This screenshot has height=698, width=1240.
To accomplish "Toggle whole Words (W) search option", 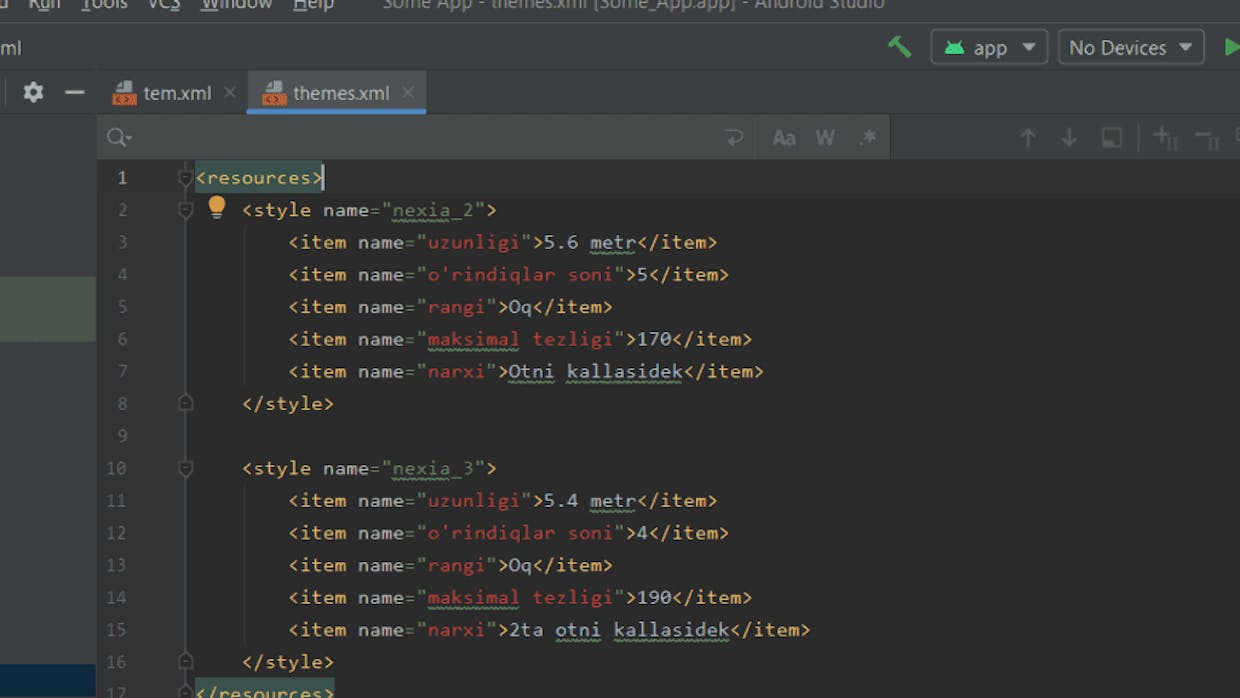I will (825, 138).
